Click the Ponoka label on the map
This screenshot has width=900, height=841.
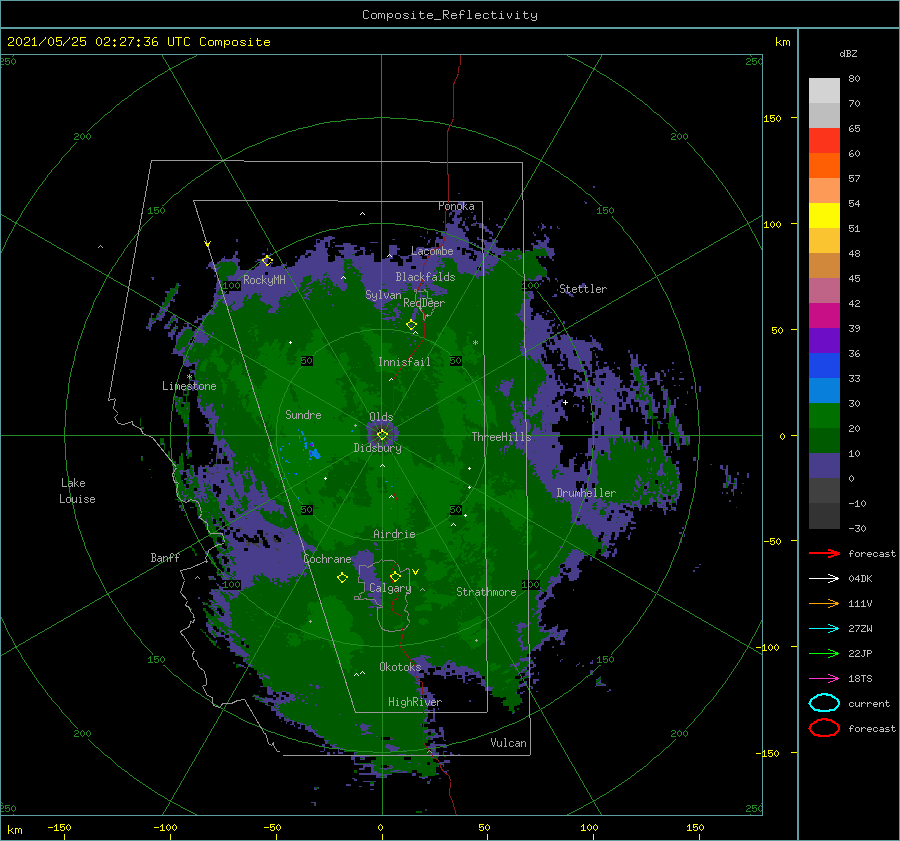pos(456,206)
